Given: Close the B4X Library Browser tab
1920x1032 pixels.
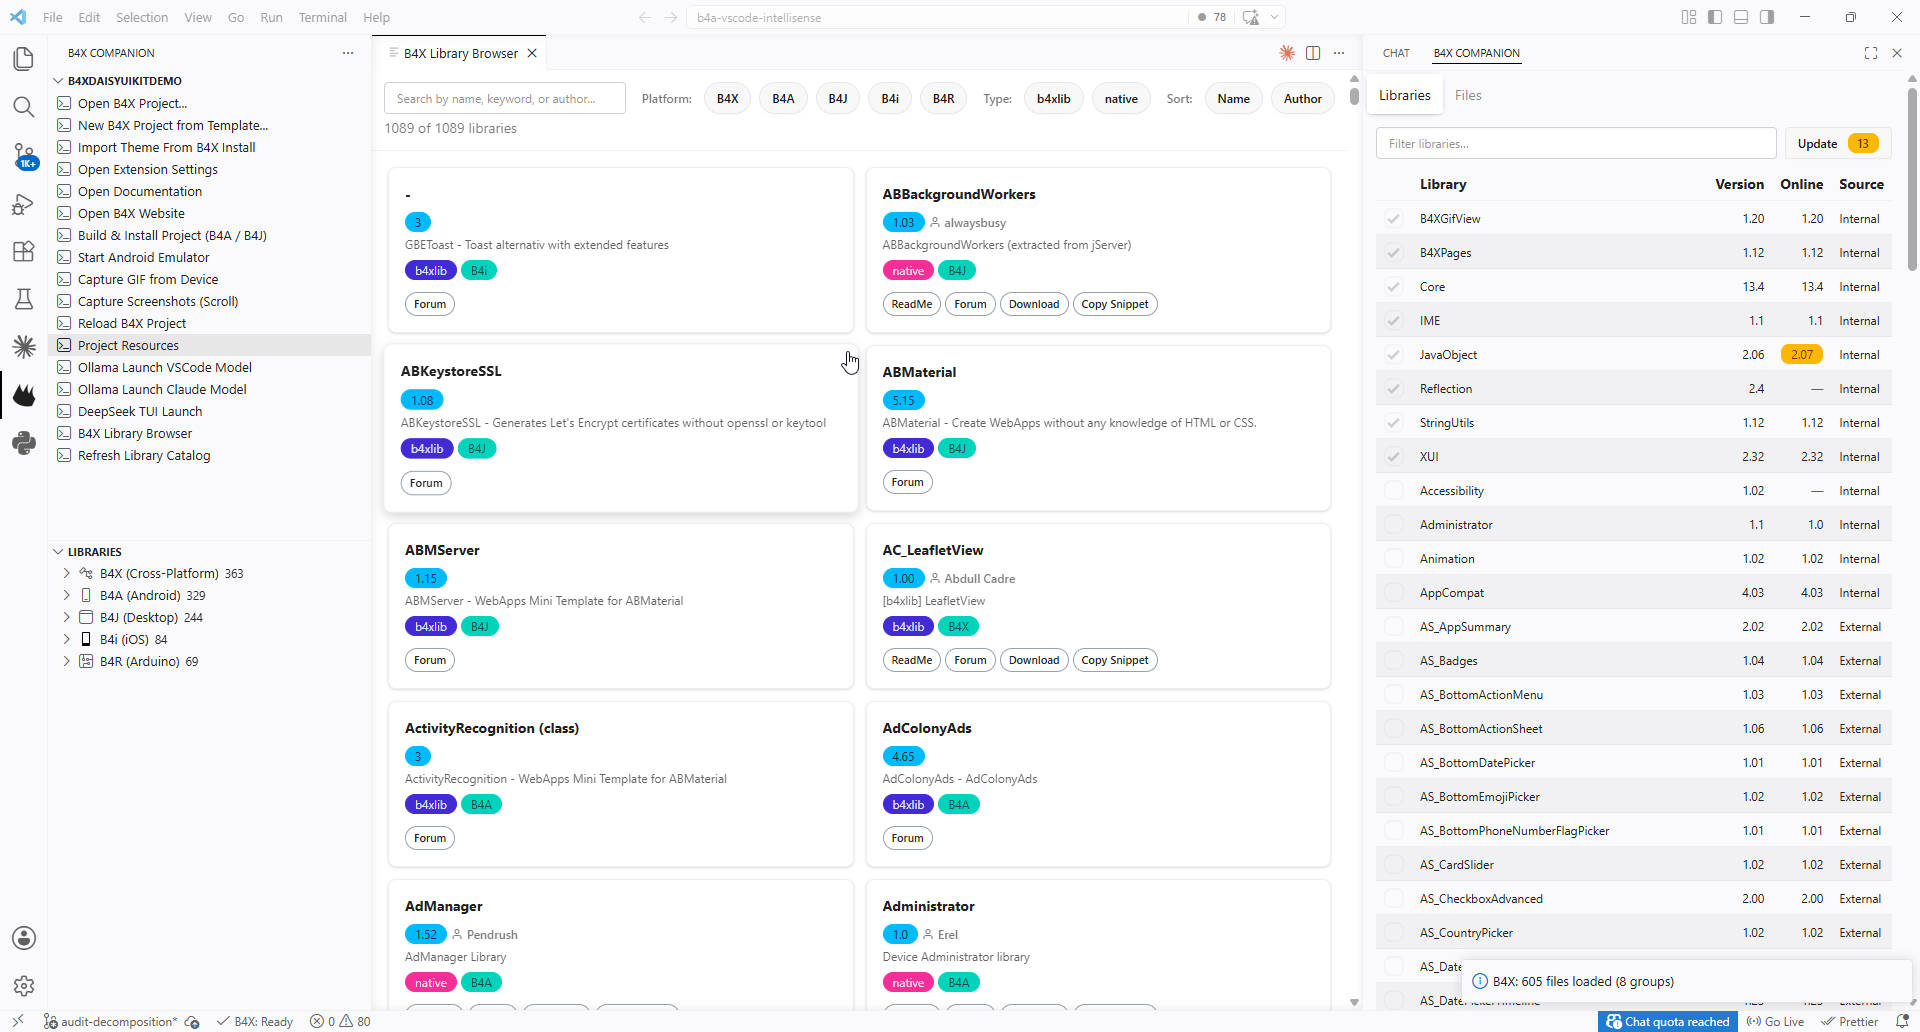Looking at the screenshot, I should (x=532, y=53).
